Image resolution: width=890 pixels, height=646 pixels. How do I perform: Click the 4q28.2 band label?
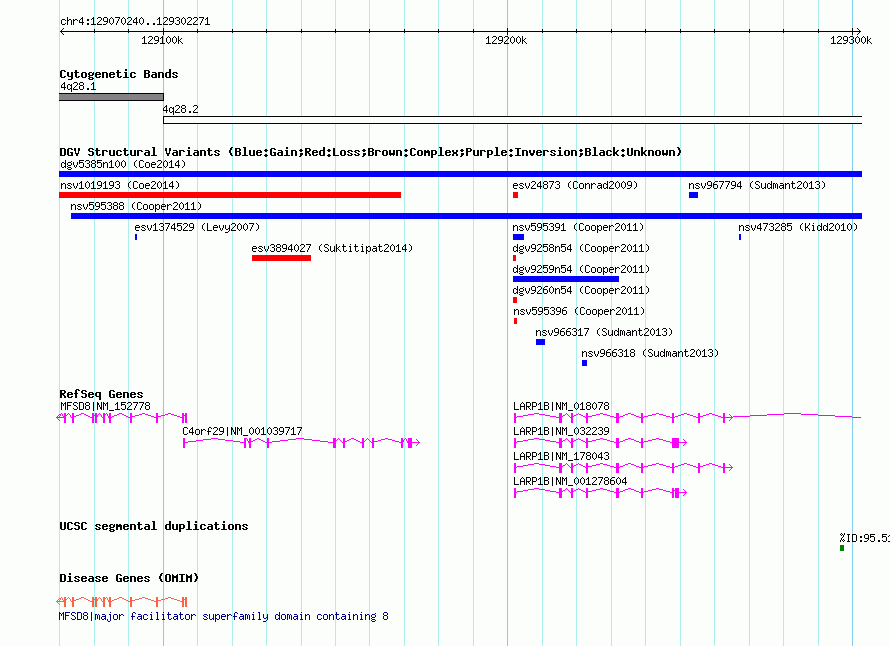(x=180, y=109)
